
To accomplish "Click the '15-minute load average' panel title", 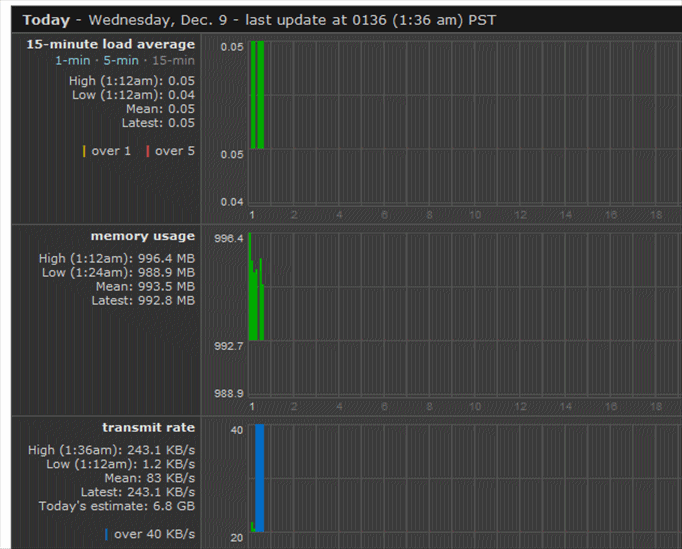I will pos(110,45).
